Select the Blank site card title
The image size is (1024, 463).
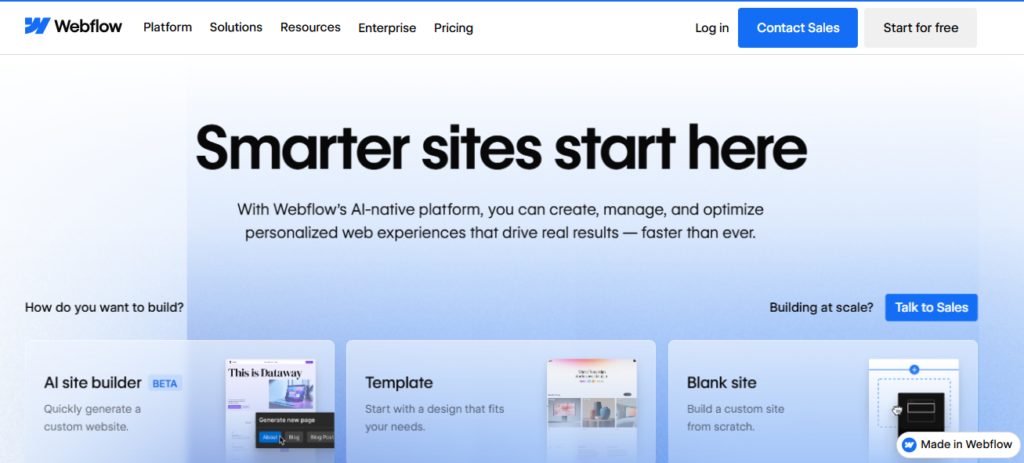[722, 383]
